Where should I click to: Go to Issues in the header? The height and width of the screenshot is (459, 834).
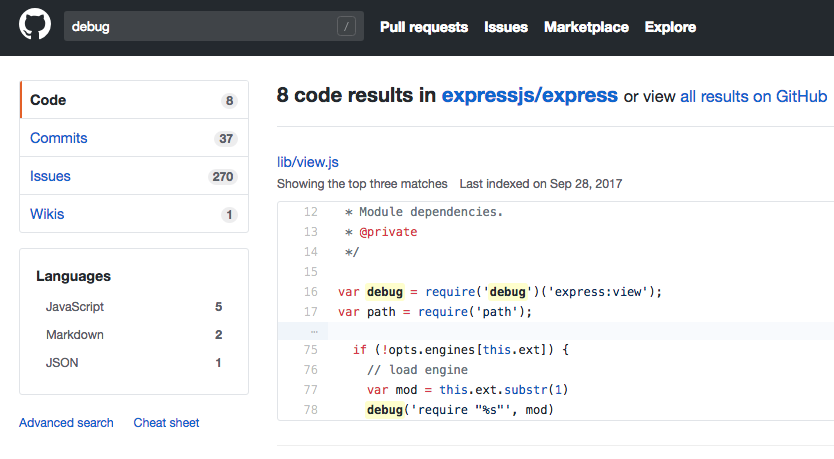tap(506, 27)
